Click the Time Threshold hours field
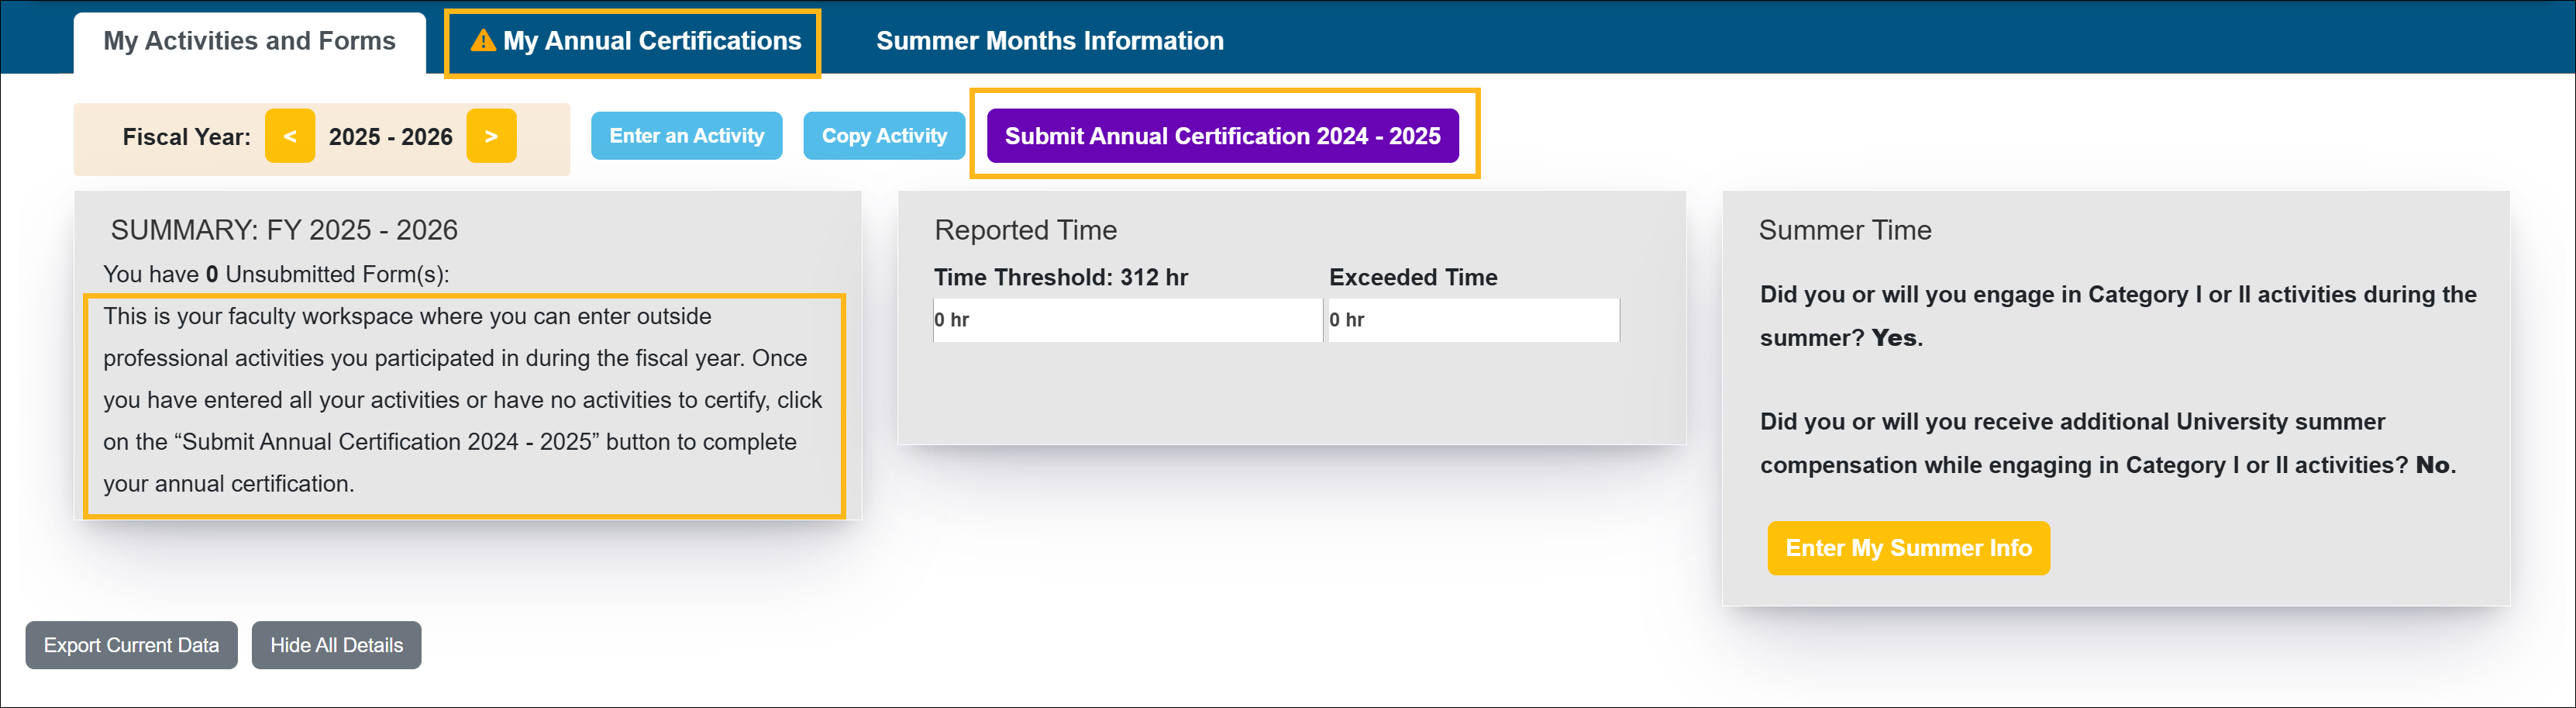Screen dimensions: 2576x708 (1126, 320)
